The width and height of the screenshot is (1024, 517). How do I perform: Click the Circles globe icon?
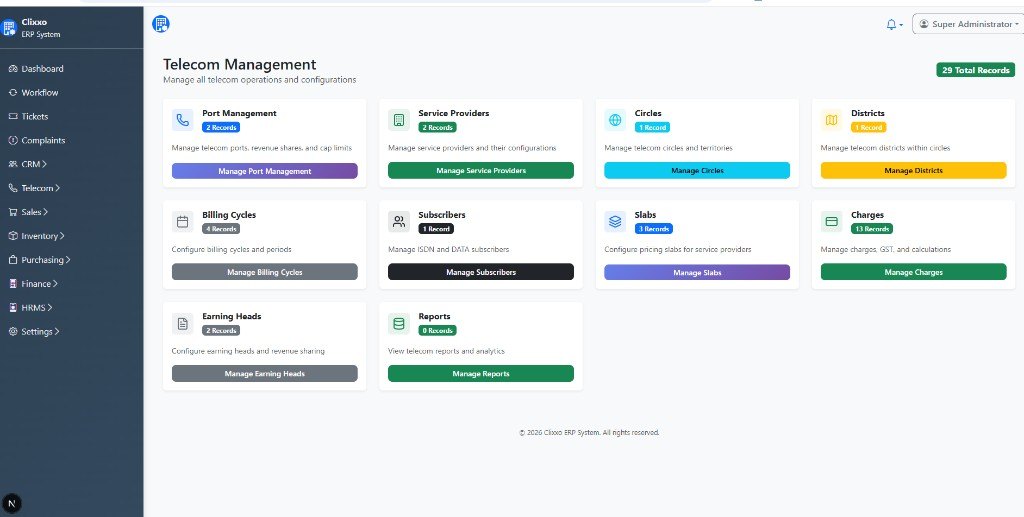[615, 120]
